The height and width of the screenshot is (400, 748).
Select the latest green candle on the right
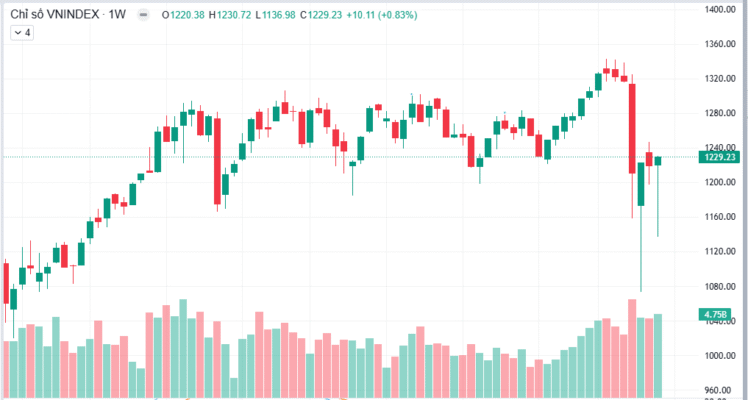coord(658,161)
